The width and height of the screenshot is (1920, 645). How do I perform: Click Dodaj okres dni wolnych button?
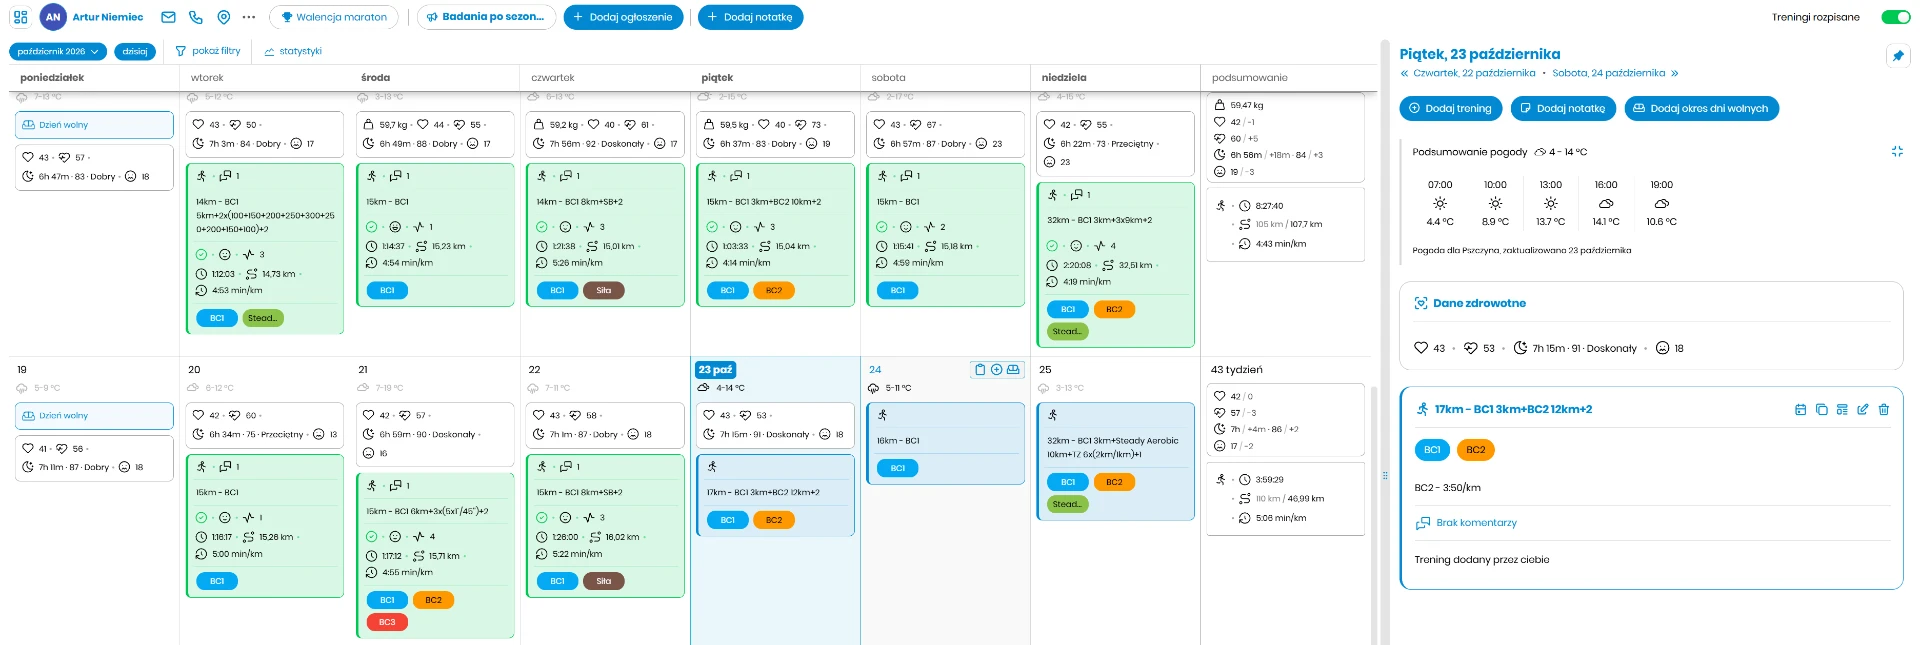click(x=1701, y=108)
